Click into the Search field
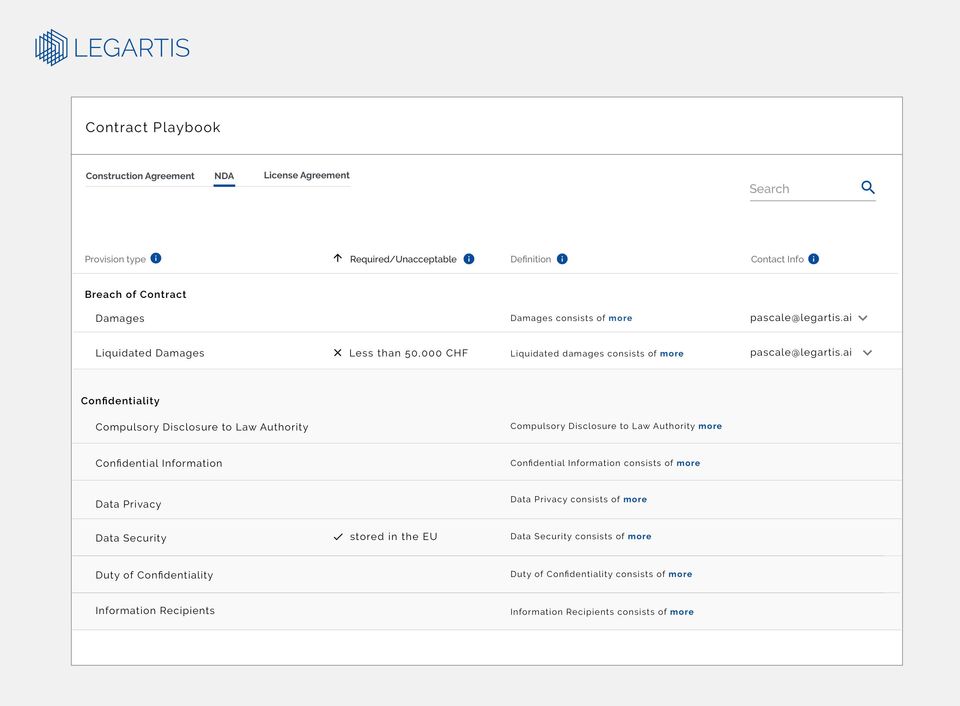Image resolution: width=960 pixels, height=706 pixels. click(800, 188)
